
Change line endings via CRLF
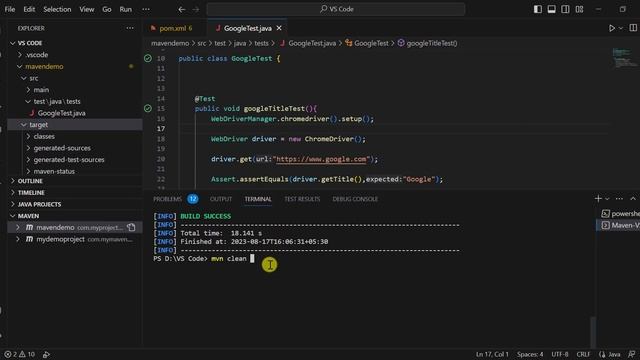click(583, 354)
